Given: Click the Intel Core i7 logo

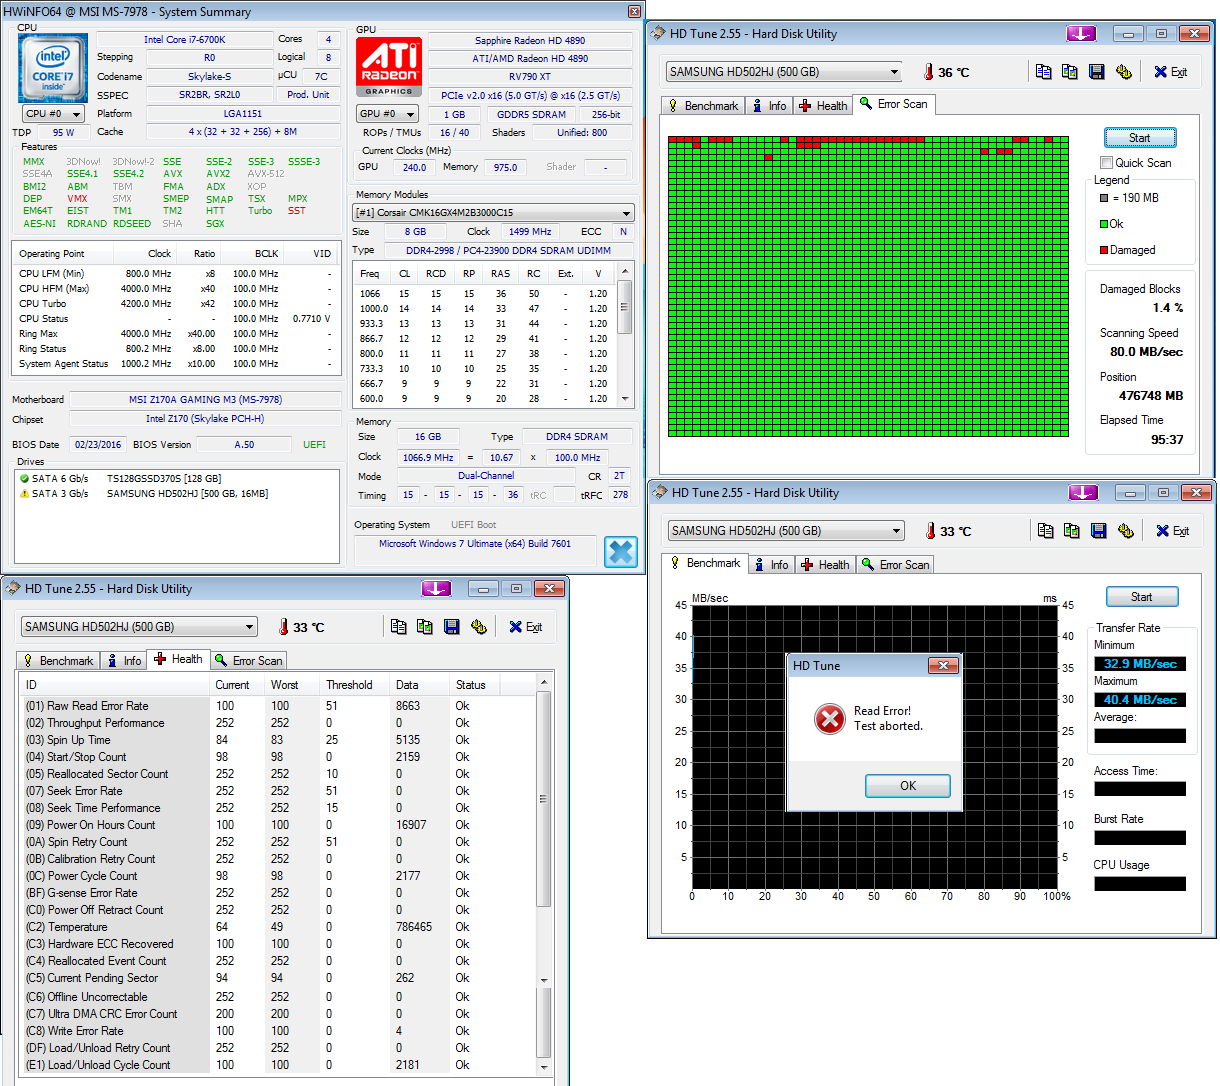Looking at the screenshot, I should coord(52,69).
